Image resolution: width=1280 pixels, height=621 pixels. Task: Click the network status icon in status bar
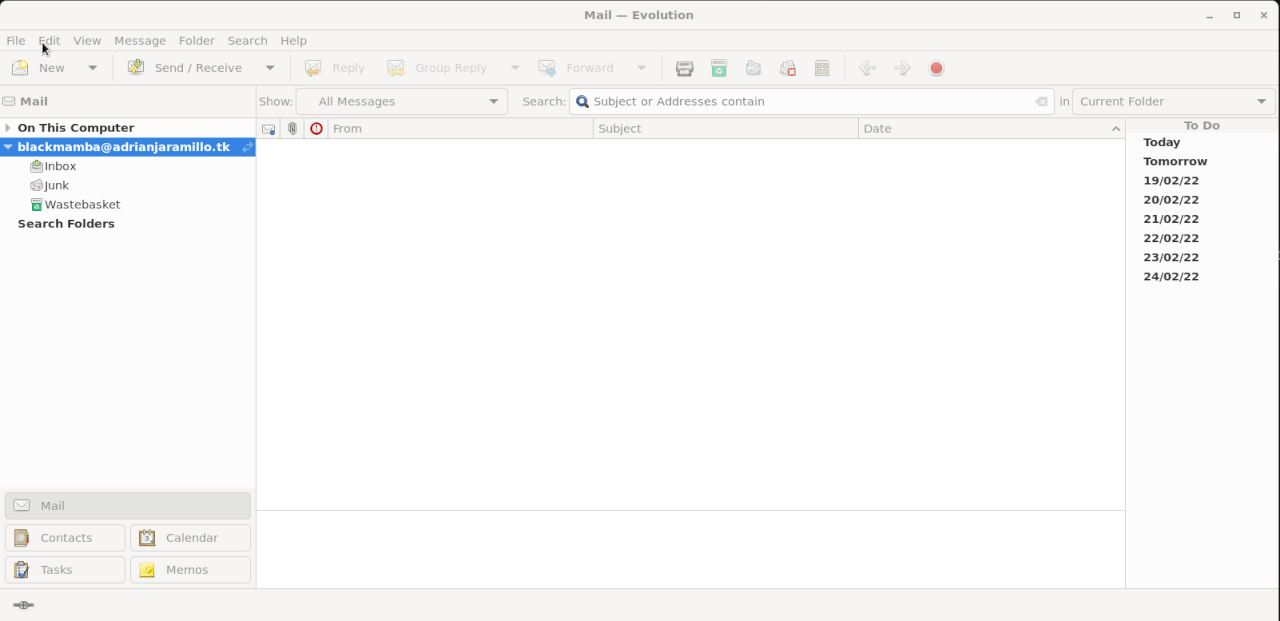[23, 605]
